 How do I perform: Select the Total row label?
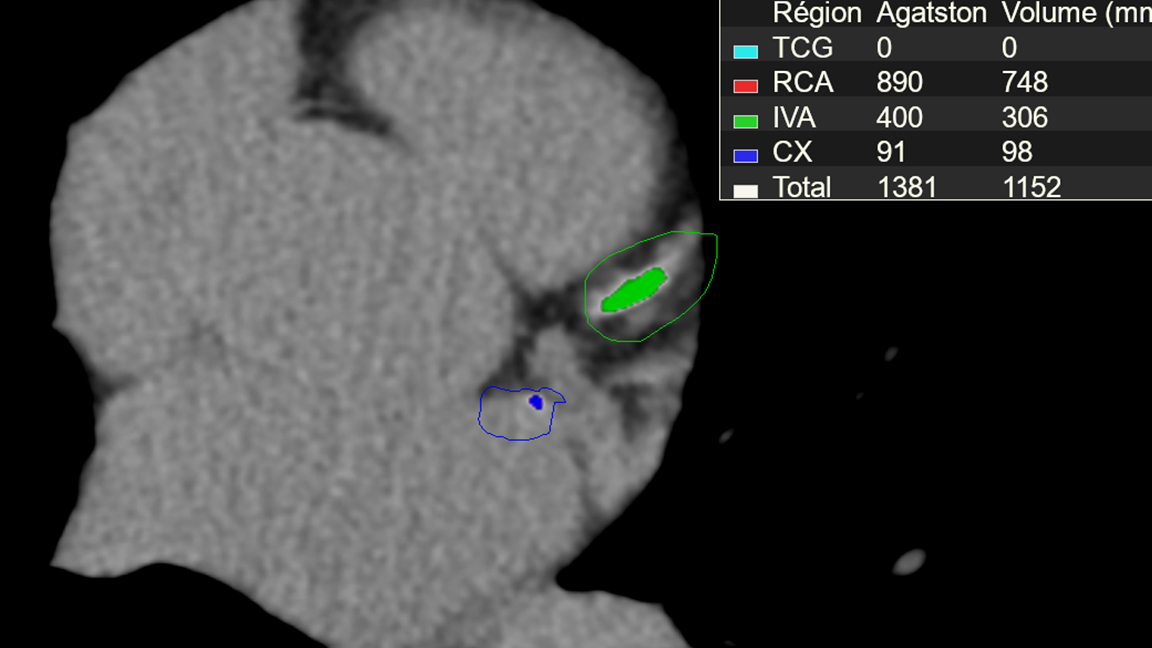802,187
